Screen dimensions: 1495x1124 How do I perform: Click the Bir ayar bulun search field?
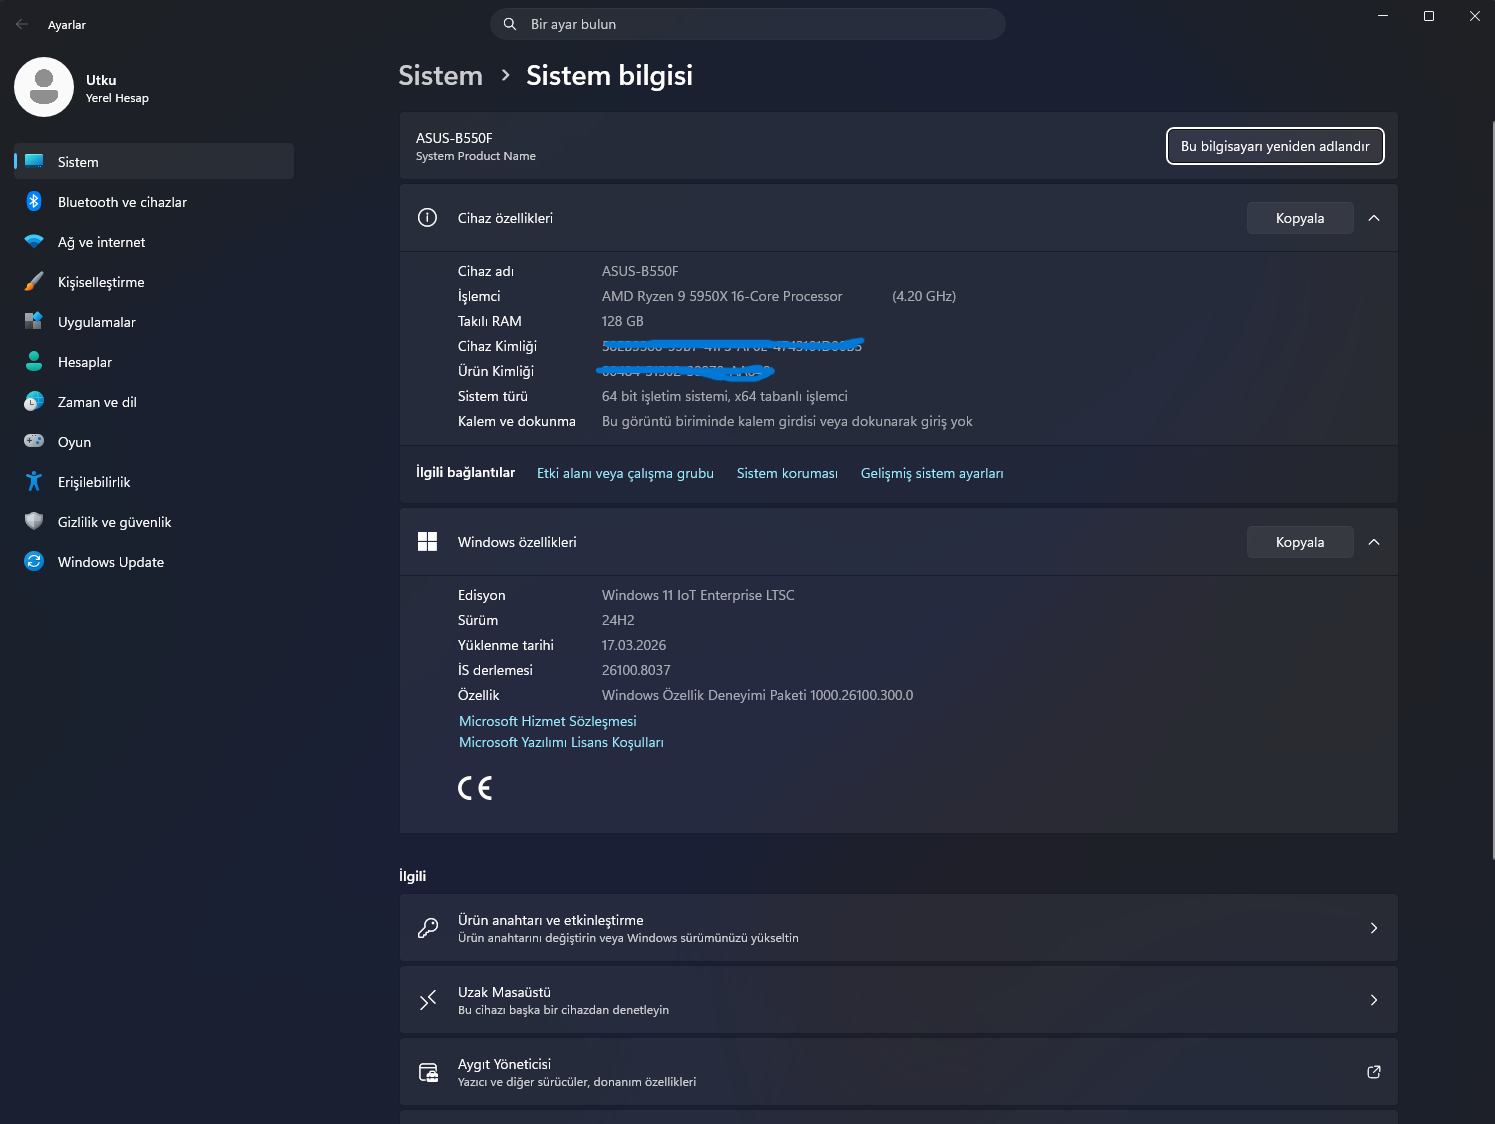tap(748, 24)
